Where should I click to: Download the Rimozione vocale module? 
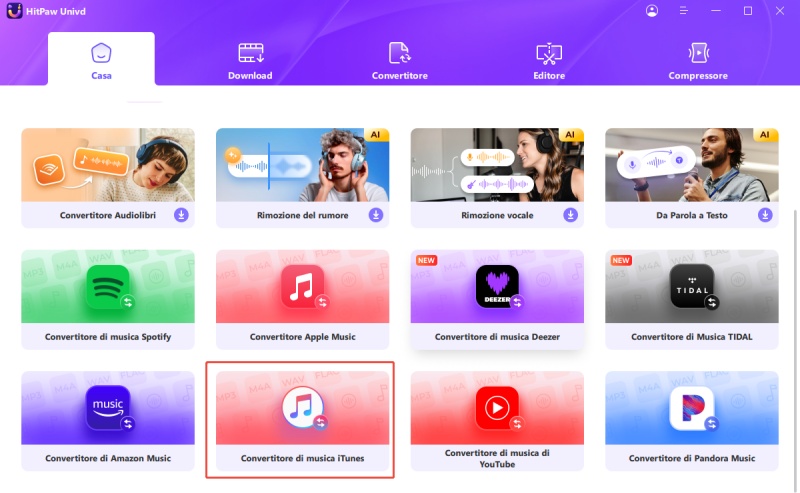pos(570,215)
